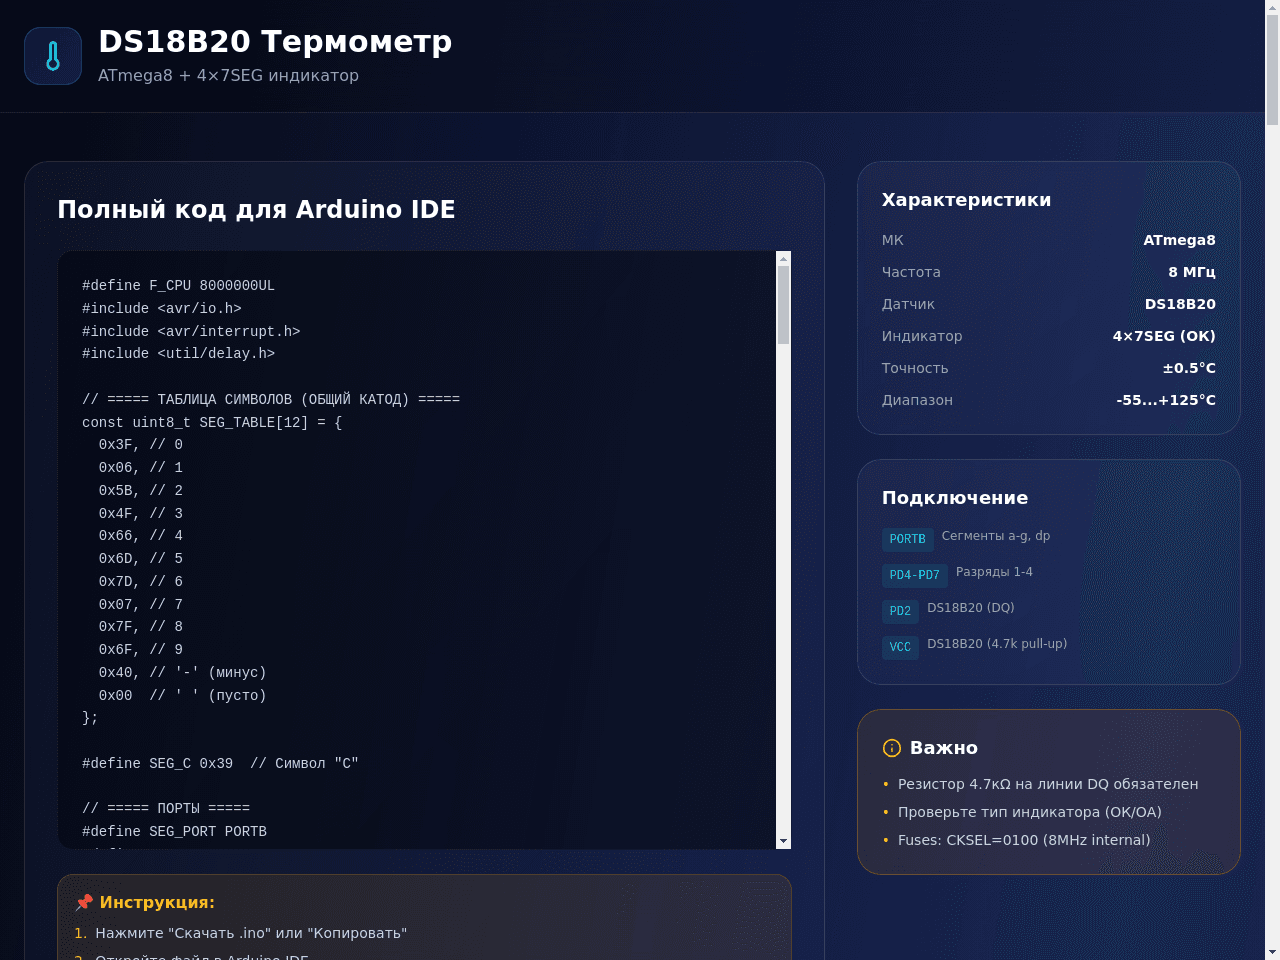Click the VCC pin badge
This screenshot has height=960, width=1280.
coord(900,647)
